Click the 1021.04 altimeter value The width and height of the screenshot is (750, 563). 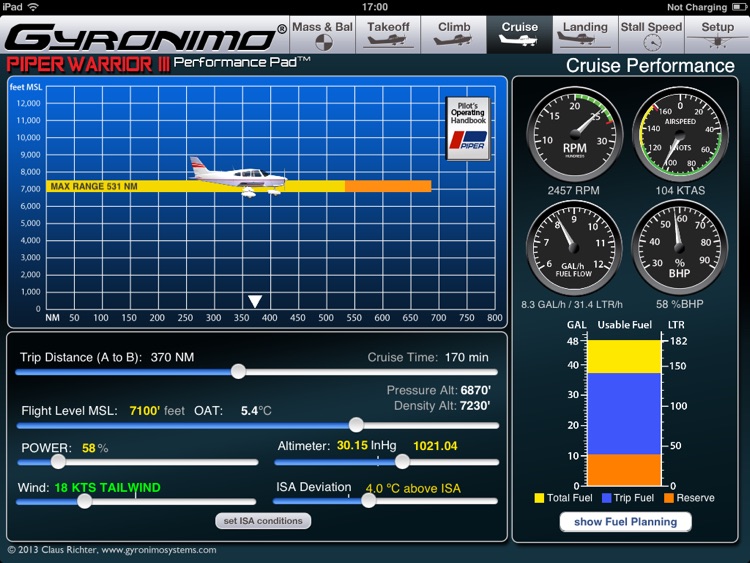[x=435, y=446]
